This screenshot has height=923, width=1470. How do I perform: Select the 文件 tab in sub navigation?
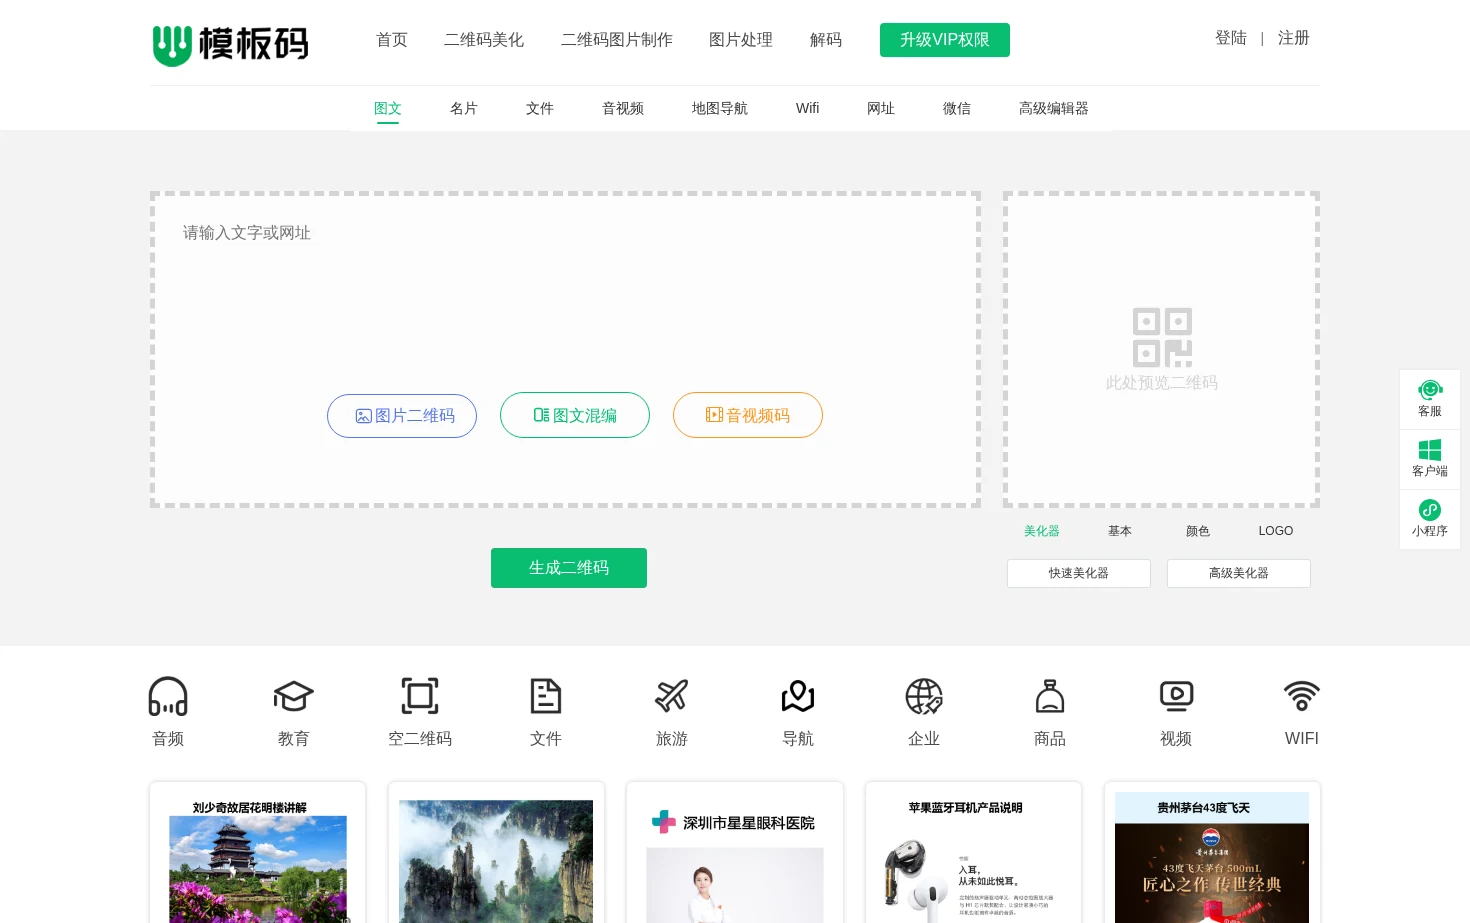point(540,109)
